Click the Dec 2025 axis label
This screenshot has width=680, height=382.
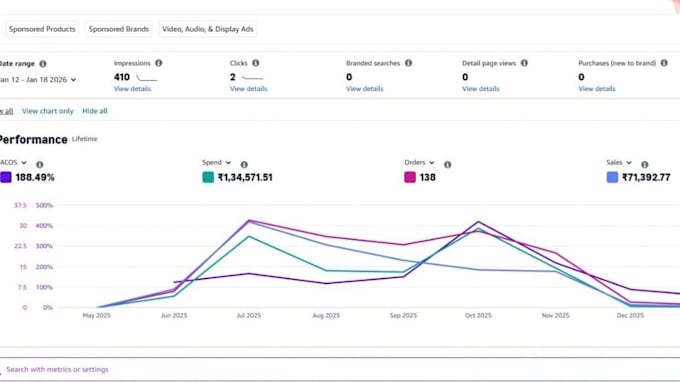[631, 316]
